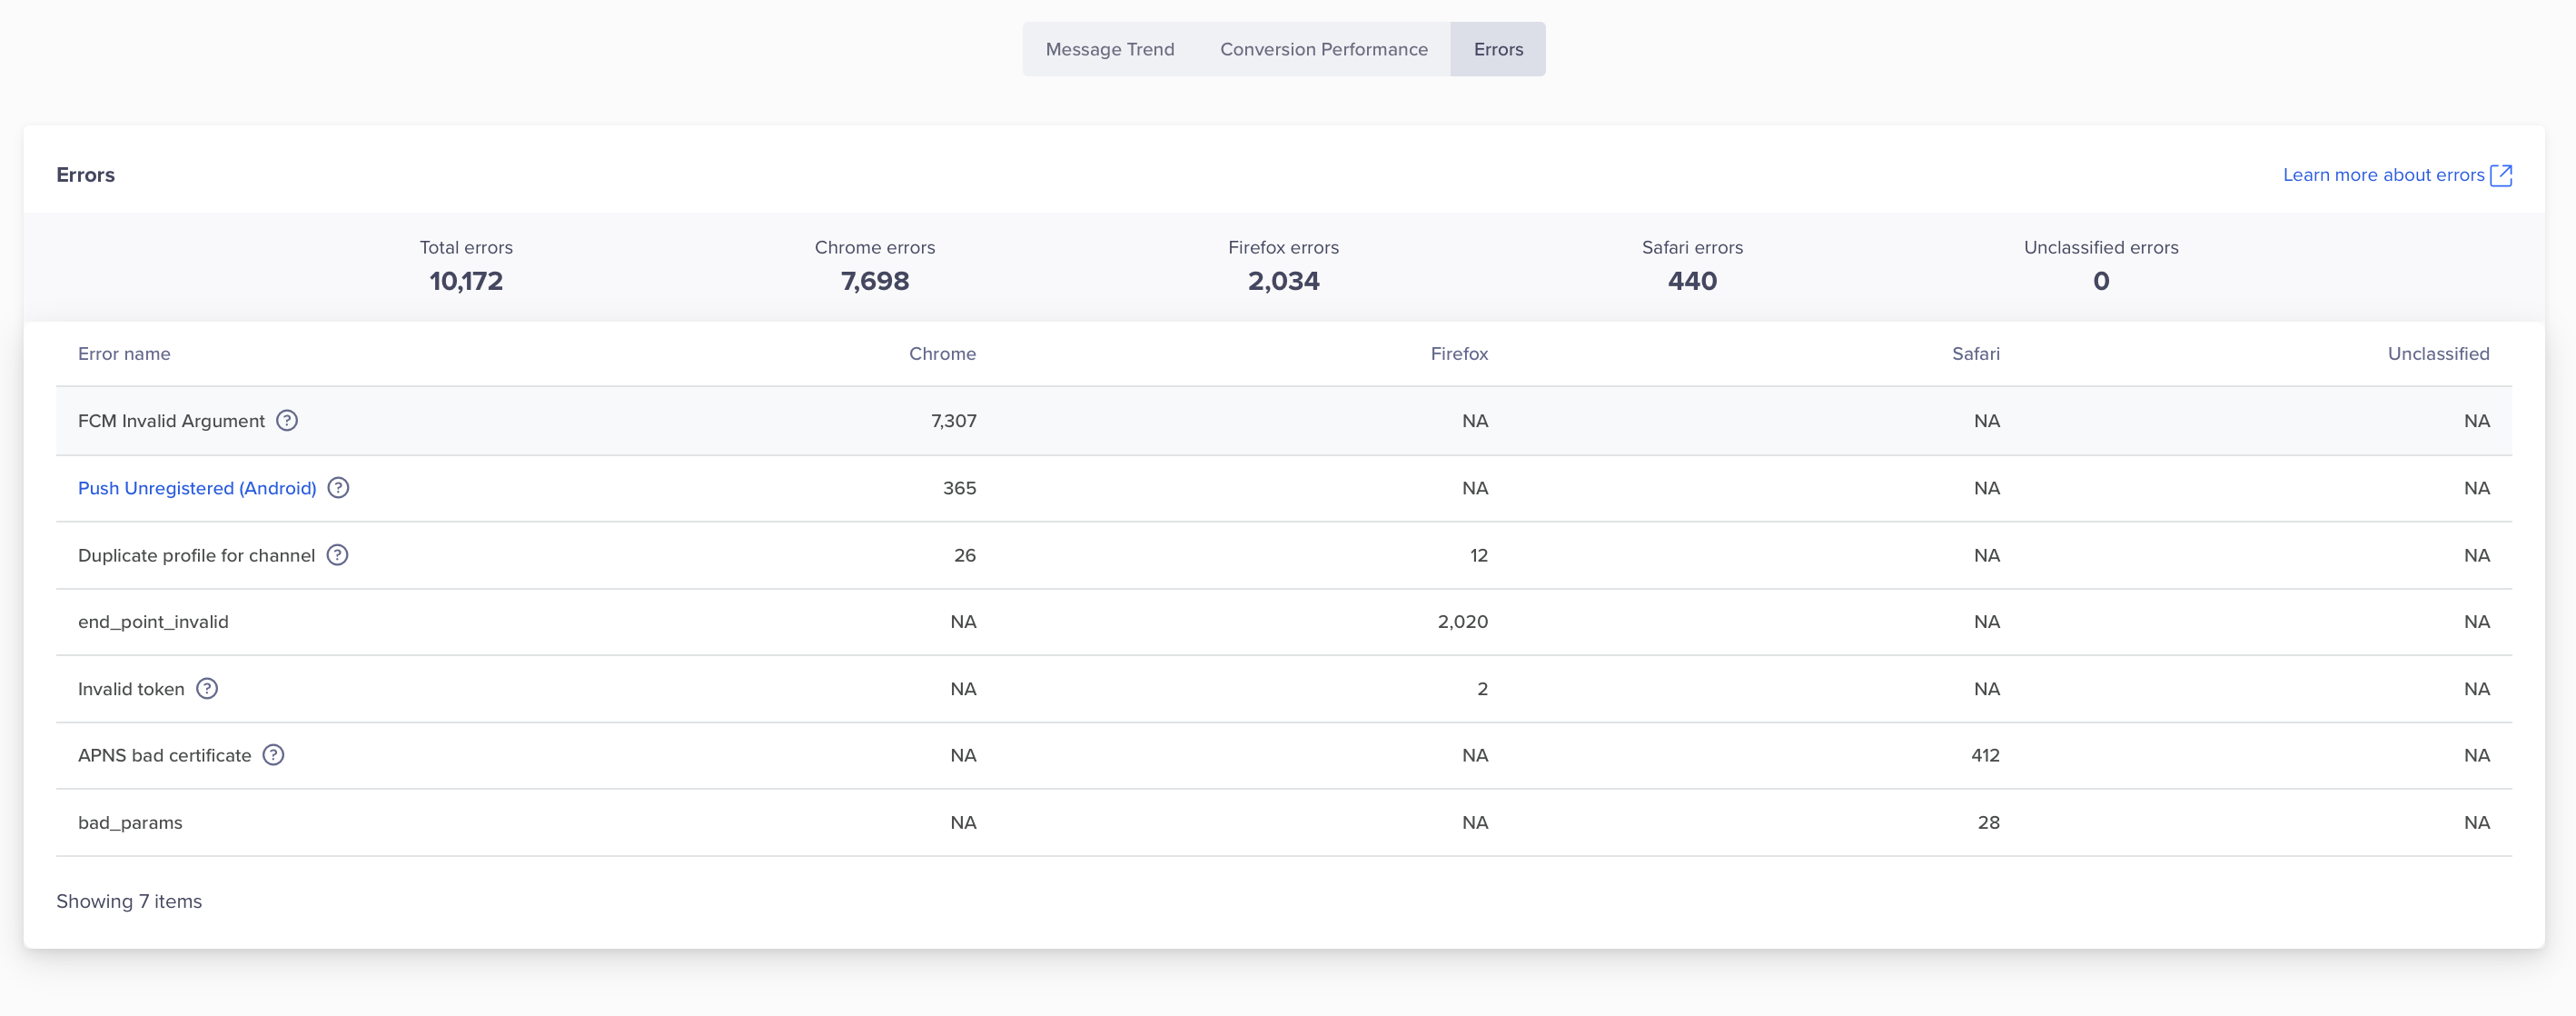2576x1016 pixels.
Task: Click the Firefox column header
Action: coord(1458,354)
